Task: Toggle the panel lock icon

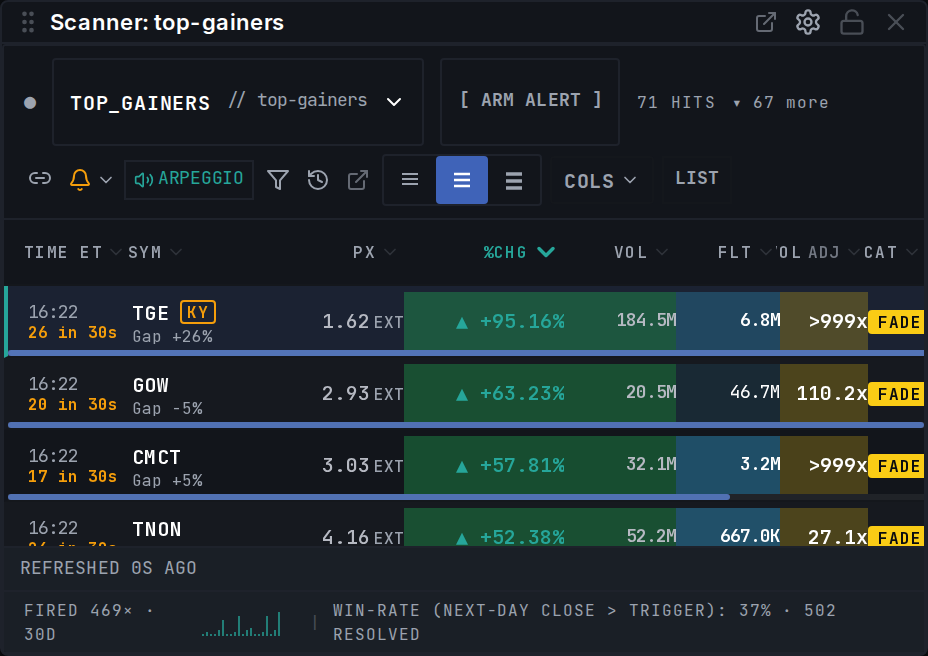Action: (x=852, y=22)
